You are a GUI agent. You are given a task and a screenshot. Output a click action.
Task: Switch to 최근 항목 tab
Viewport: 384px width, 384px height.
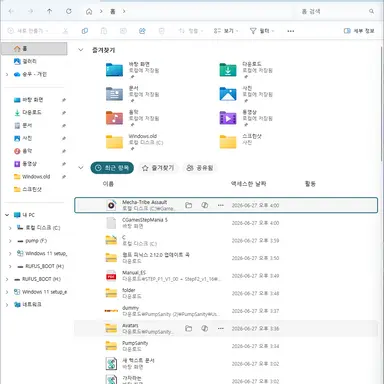(112, 168)
